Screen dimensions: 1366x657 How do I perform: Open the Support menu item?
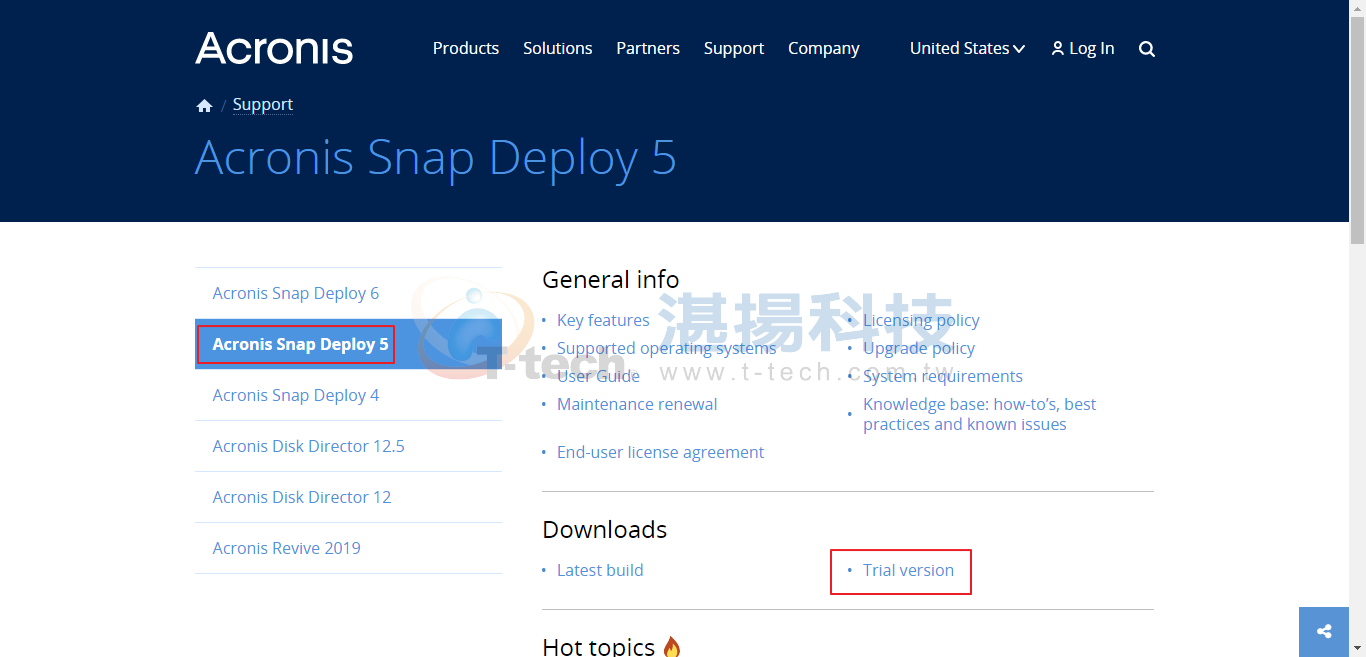pos(734,48)
